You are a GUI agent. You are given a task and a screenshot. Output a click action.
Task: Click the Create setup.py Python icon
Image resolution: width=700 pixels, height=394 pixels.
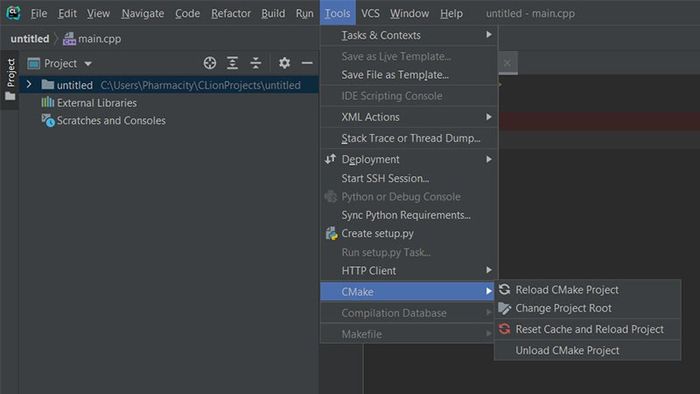tap(331, 233)
